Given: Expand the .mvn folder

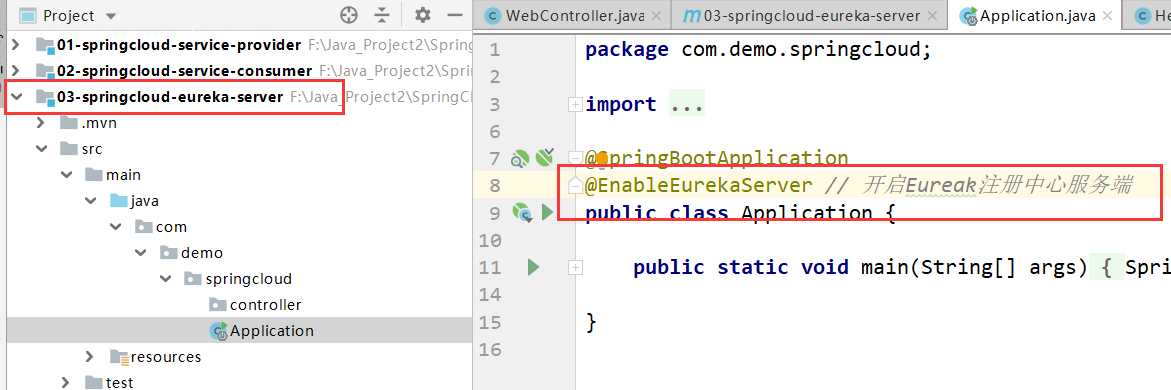Looking at the screenshot, I should (x=41, y=123).
